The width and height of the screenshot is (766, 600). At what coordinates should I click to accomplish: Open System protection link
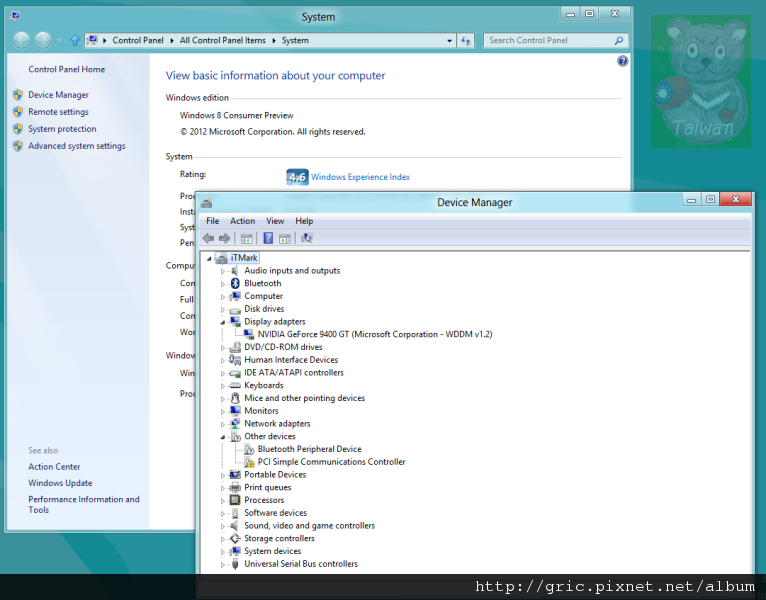(62, 129)
